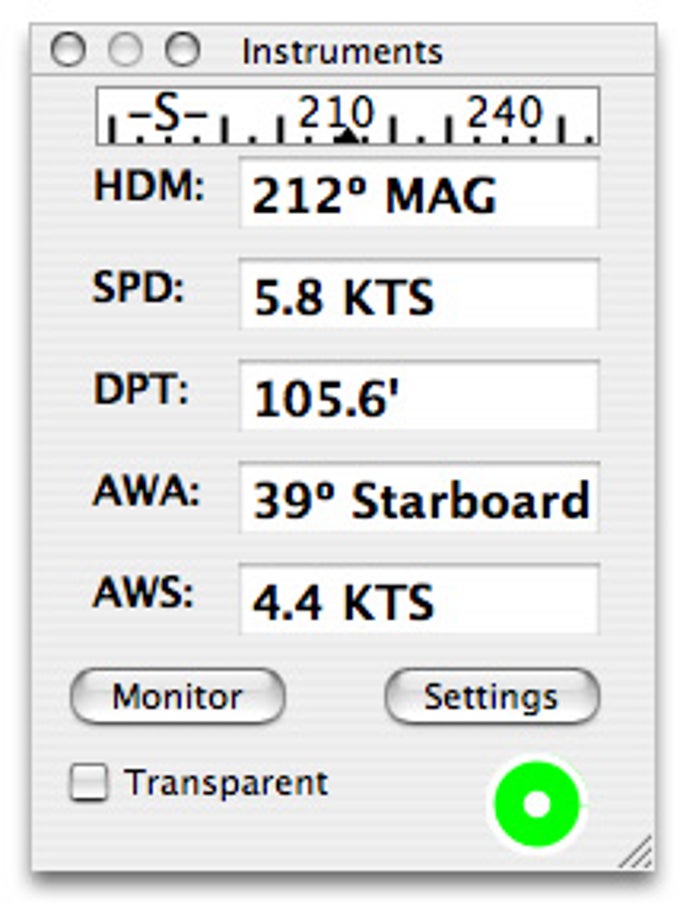Screen dimensions: 680x906
Task: Open the Monitor window
Action: point(177,696)
